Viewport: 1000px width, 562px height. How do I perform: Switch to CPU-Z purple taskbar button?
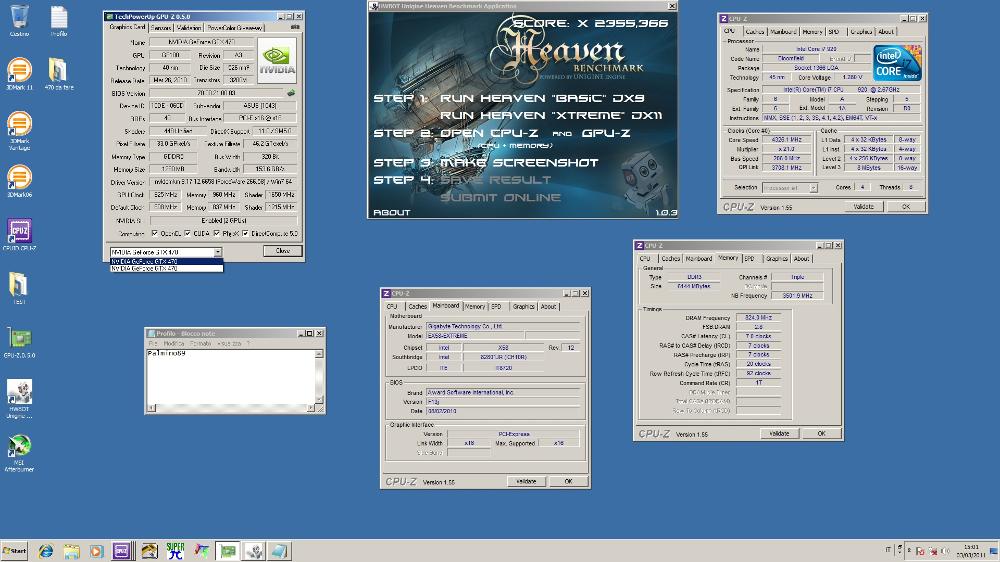[x=122, y=551]
